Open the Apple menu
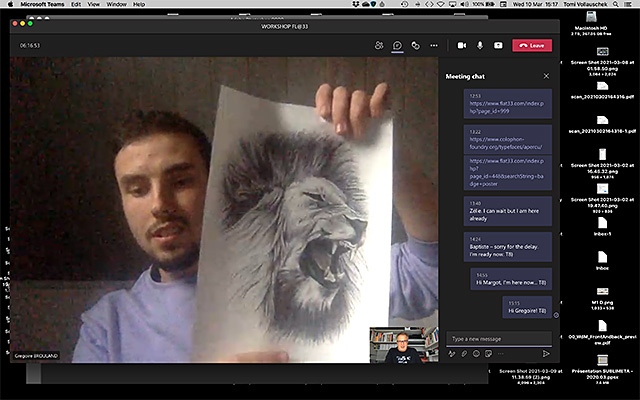This screenshot has width=640, height=400. pyautogui.click(x=11, y=4)
